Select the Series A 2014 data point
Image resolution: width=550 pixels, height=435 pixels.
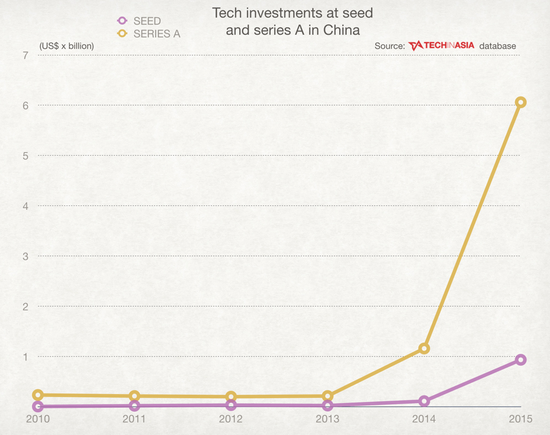tap(424, 349)
